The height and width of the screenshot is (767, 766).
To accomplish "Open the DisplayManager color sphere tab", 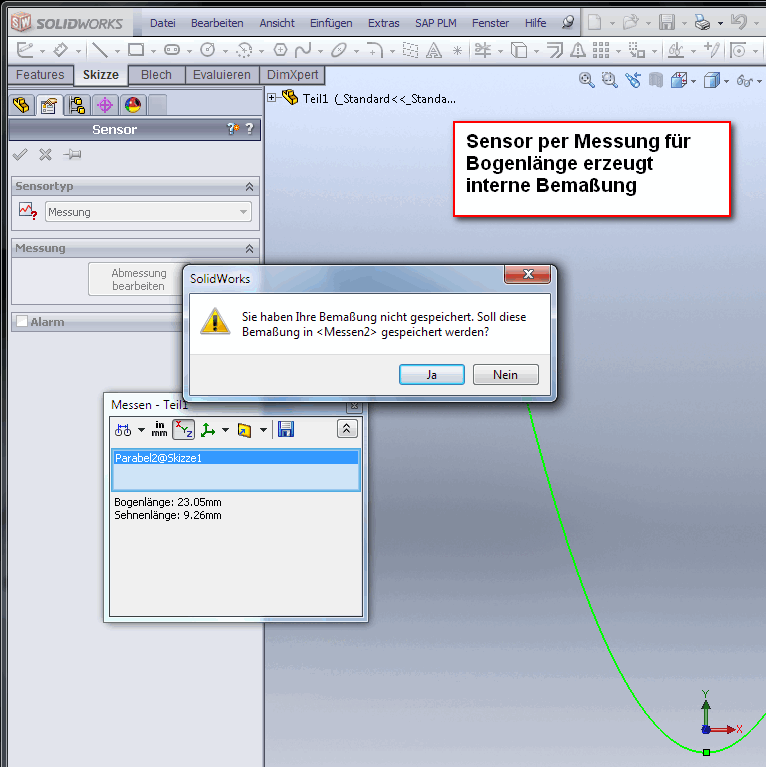I will [133, 105].
